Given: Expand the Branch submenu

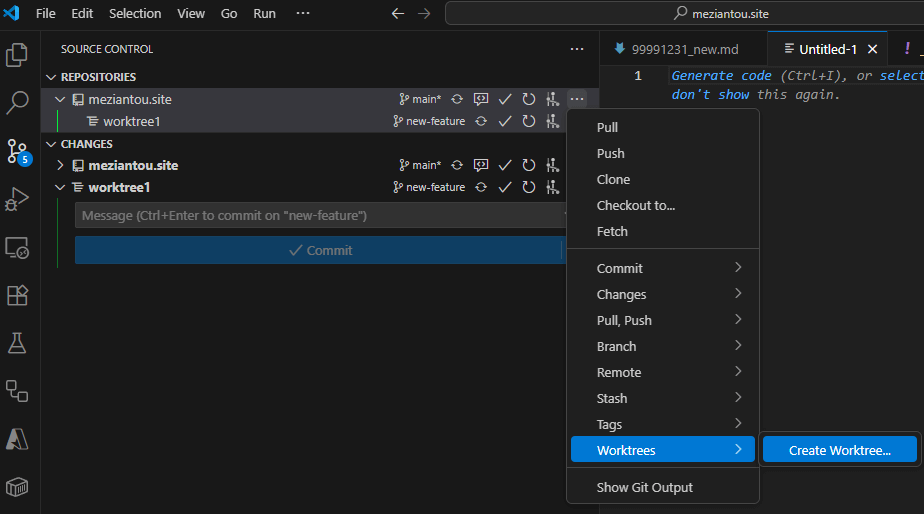Looking at the screenshot, I should [x=663, y=346].
